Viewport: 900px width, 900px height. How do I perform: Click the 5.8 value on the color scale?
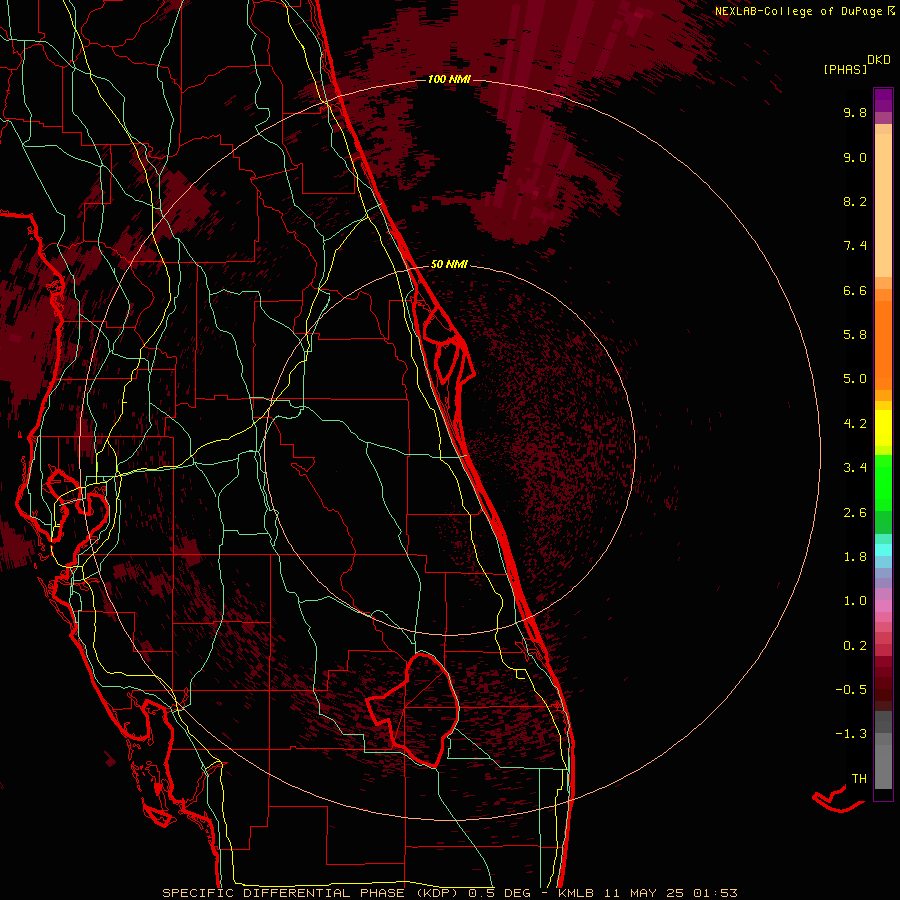click(x=855, y=335)
